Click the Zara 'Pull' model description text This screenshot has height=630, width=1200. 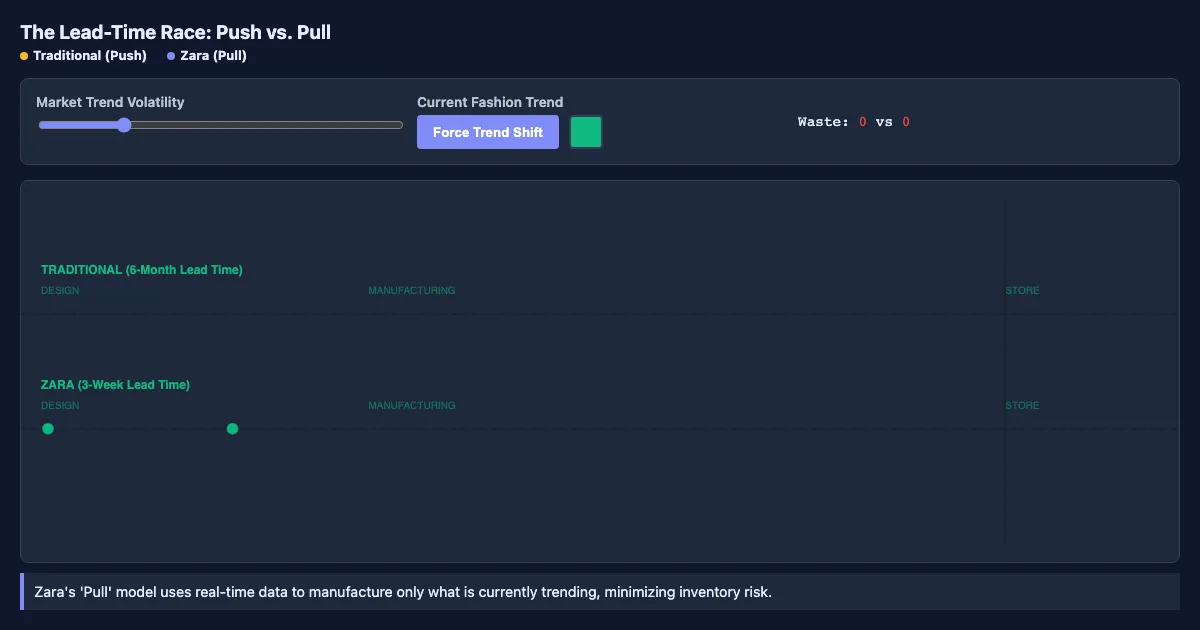[x=403, y=592]
